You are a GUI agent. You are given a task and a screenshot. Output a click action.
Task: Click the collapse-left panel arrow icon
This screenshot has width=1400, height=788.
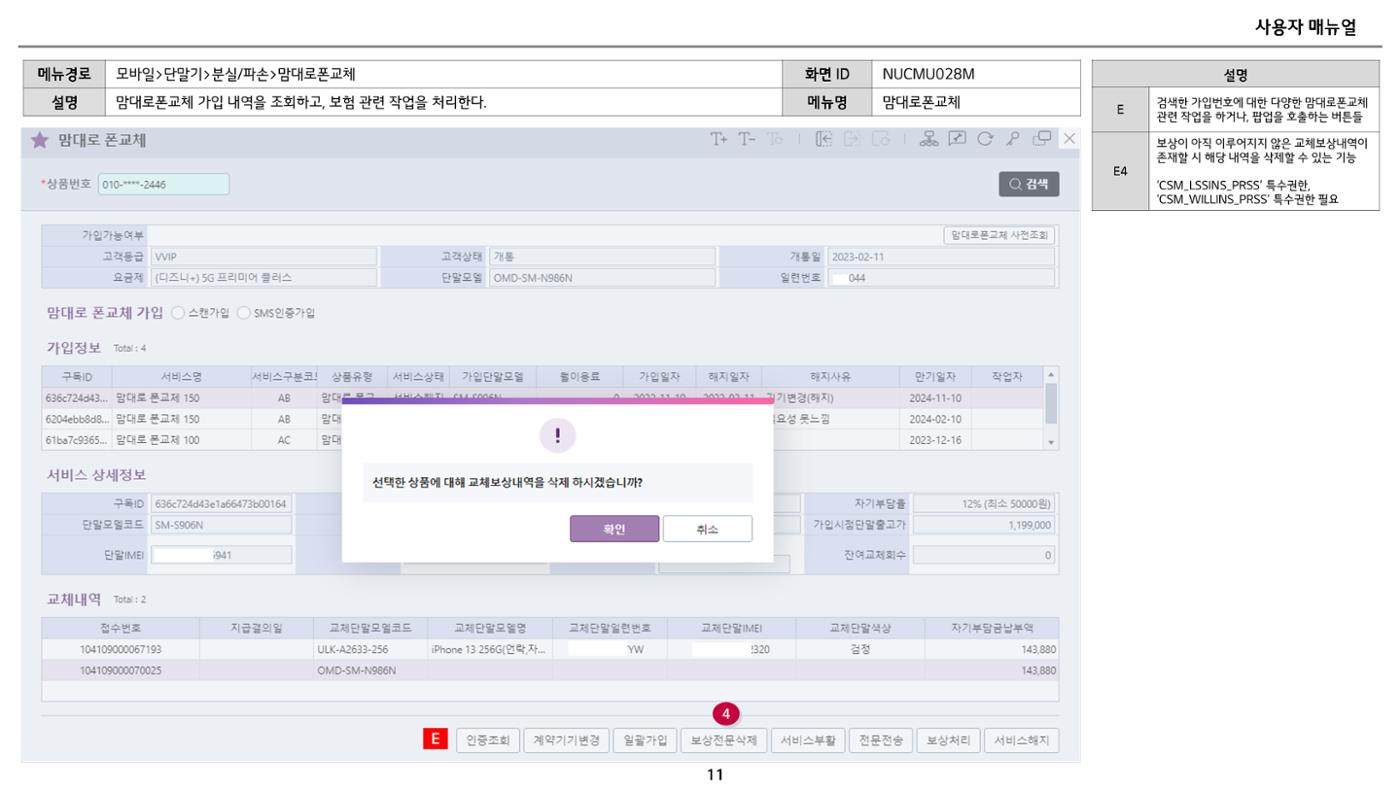click(825, 140)
